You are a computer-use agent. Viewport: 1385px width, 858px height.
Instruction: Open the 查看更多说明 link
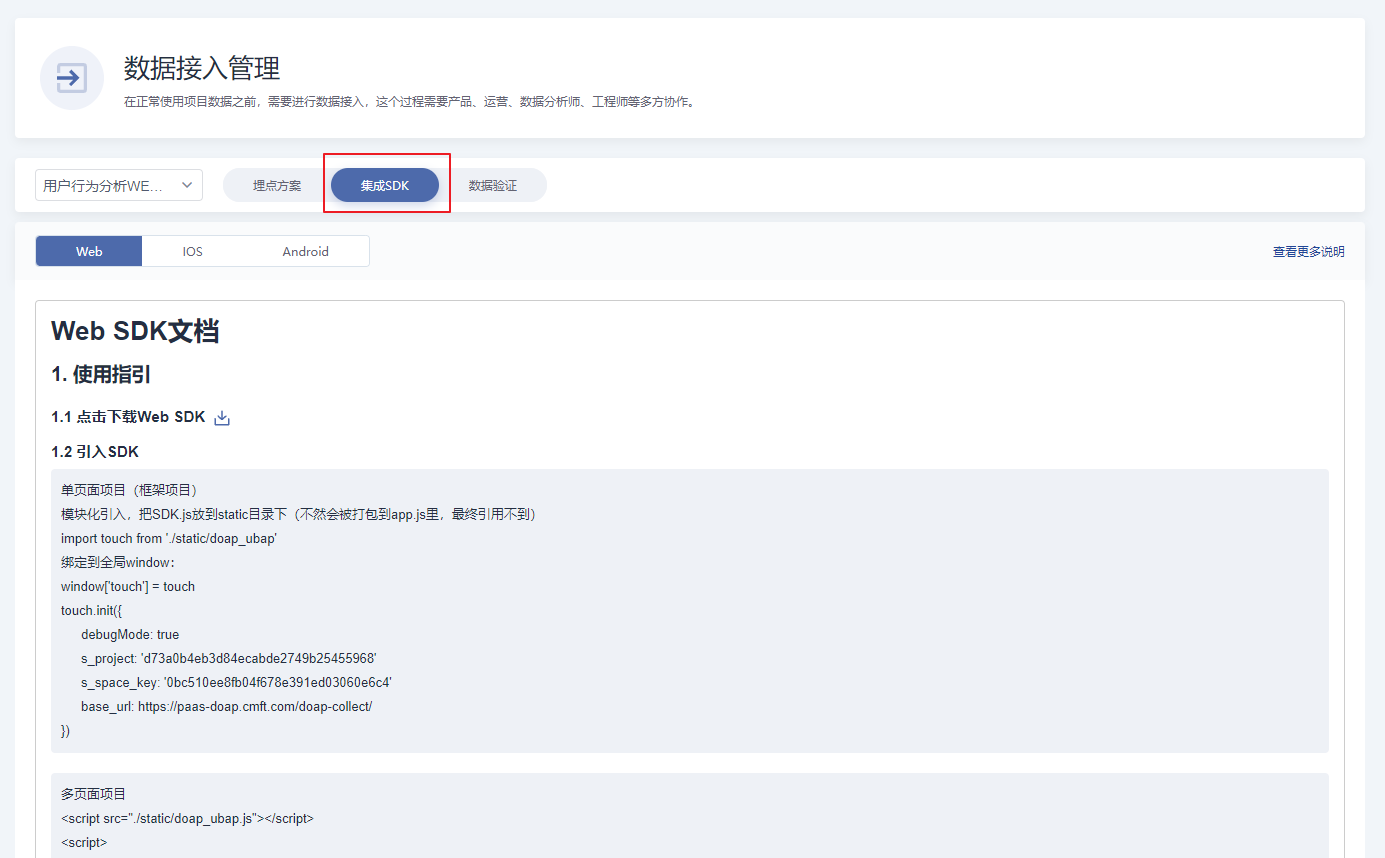[1308, 252]
